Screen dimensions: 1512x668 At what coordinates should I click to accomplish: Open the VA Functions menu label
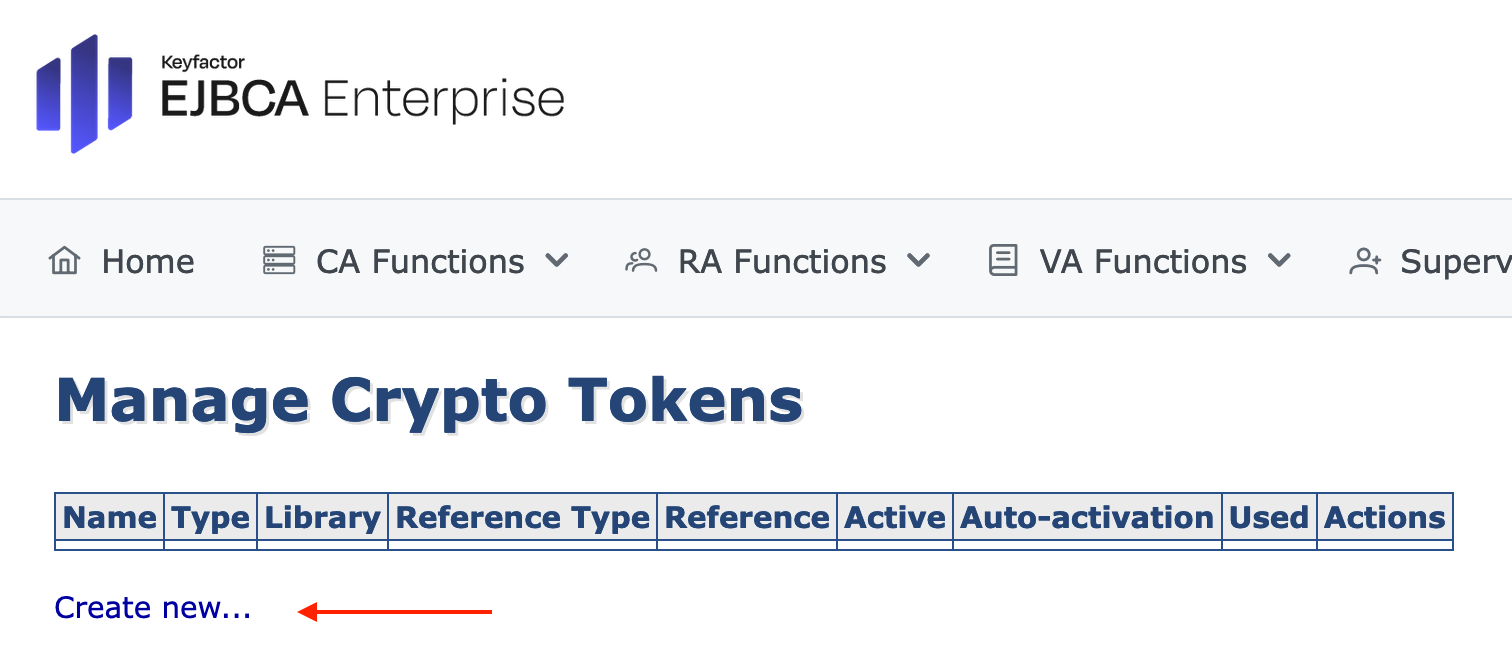click(1143, 262)
